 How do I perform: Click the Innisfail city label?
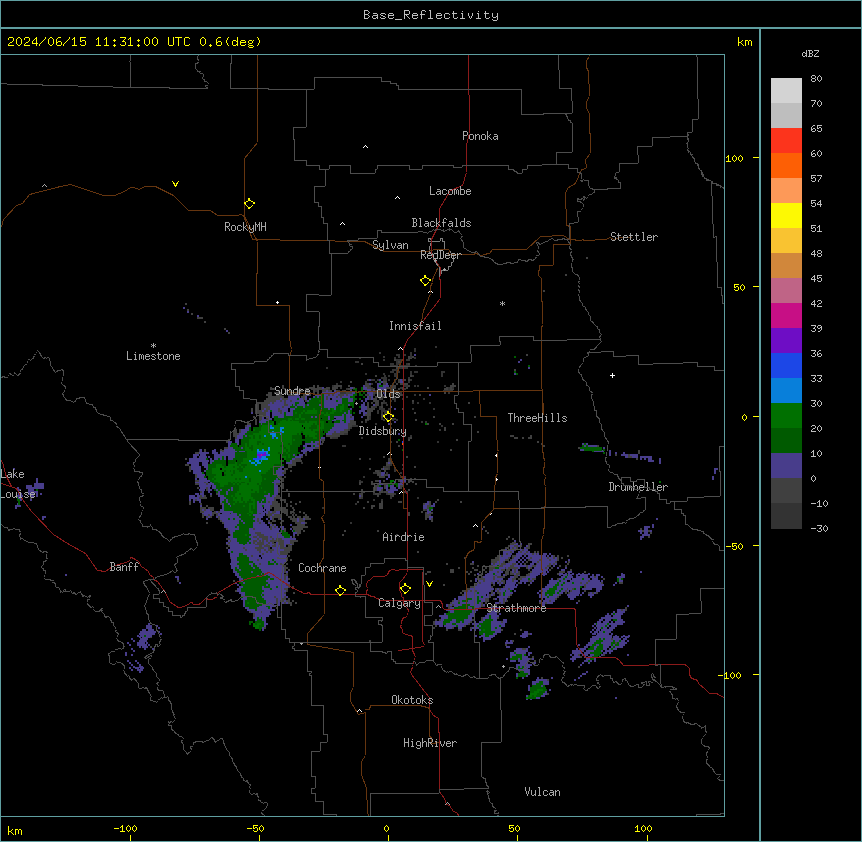pyautogui.click(x=415, y=326)
